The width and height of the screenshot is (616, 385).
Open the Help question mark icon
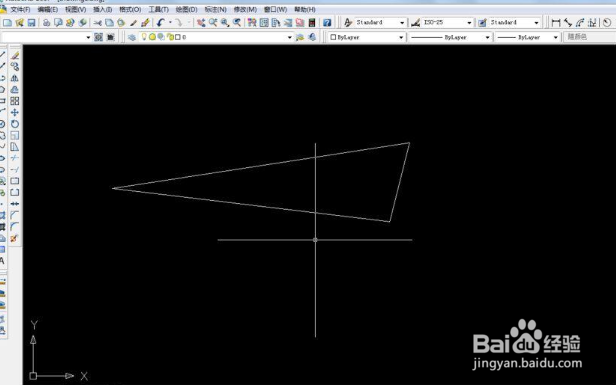(327, 23)
